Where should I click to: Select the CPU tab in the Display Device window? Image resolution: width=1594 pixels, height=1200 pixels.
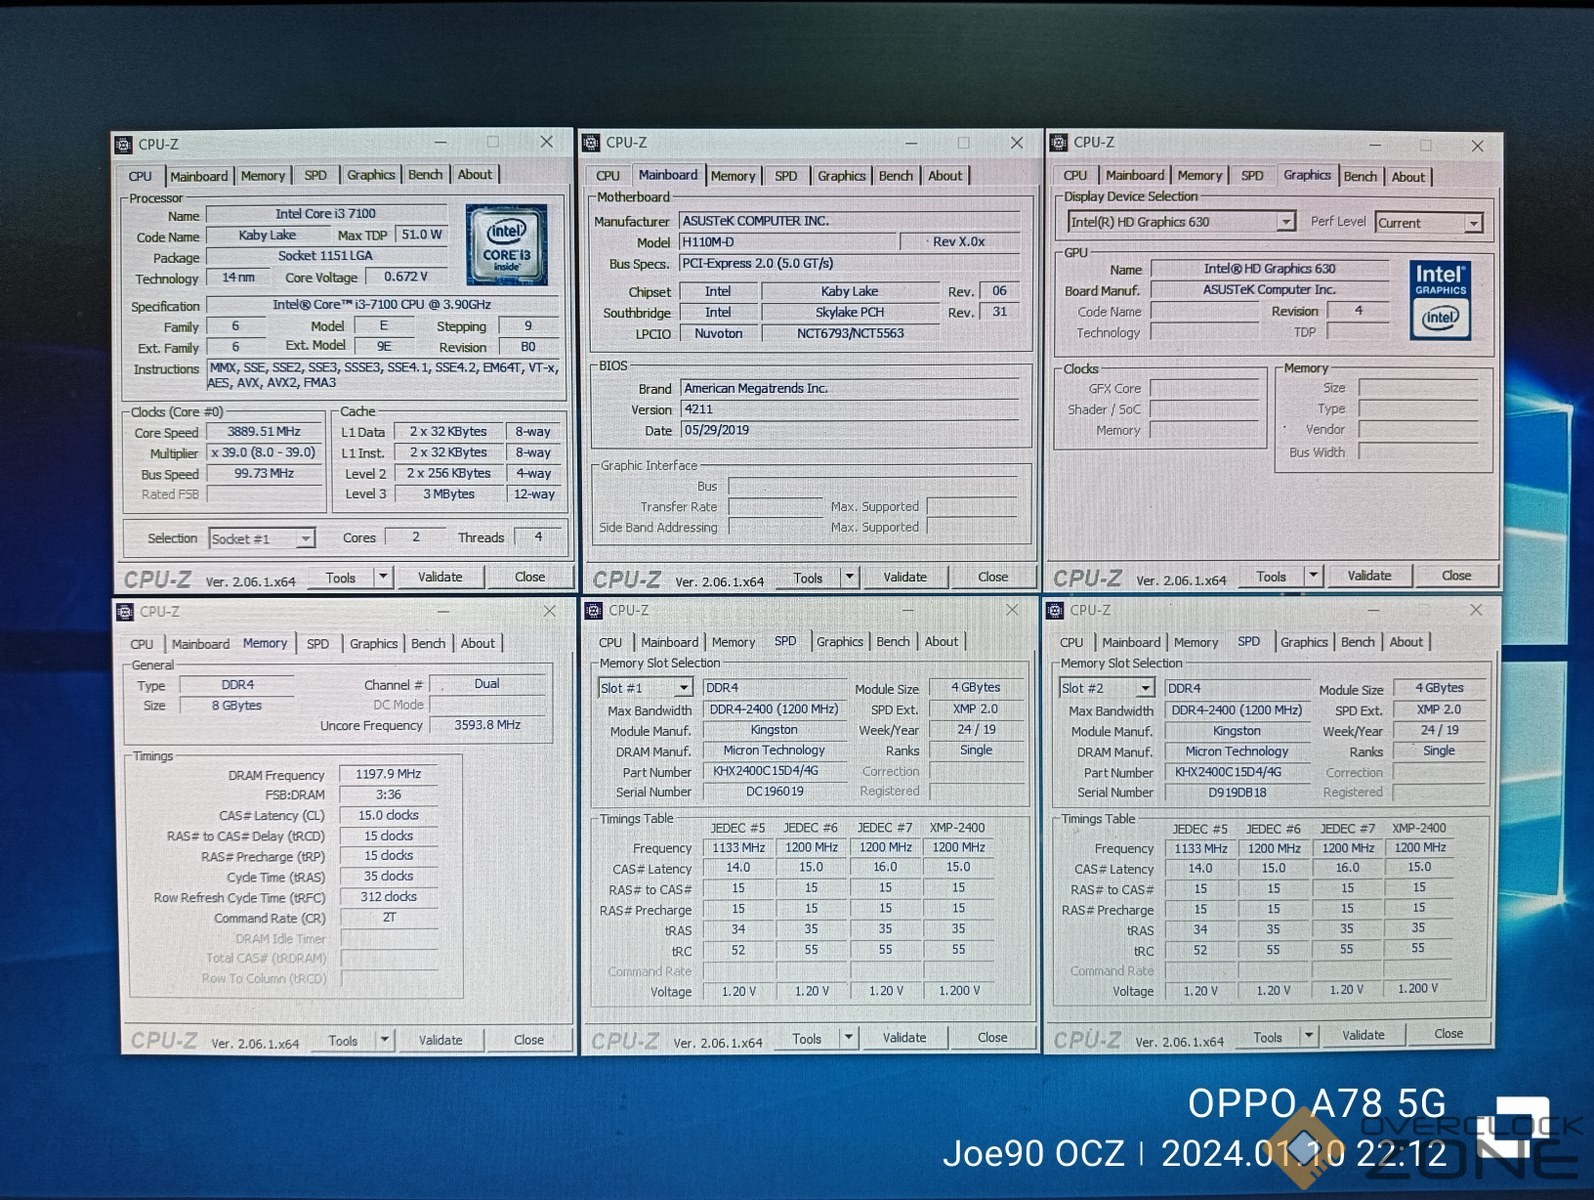click(1075, 176)
